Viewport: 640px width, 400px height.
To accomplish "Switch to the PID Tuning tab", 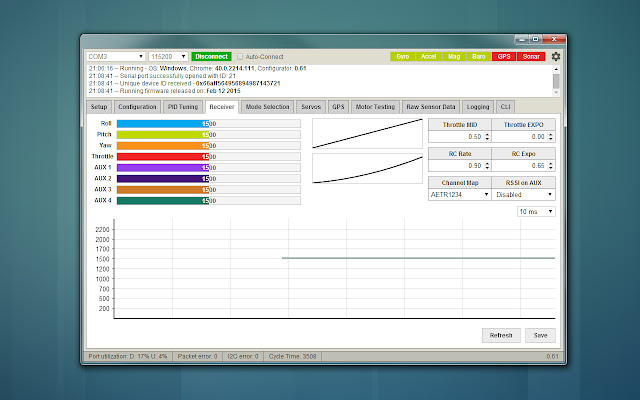I will pos(182,105).
